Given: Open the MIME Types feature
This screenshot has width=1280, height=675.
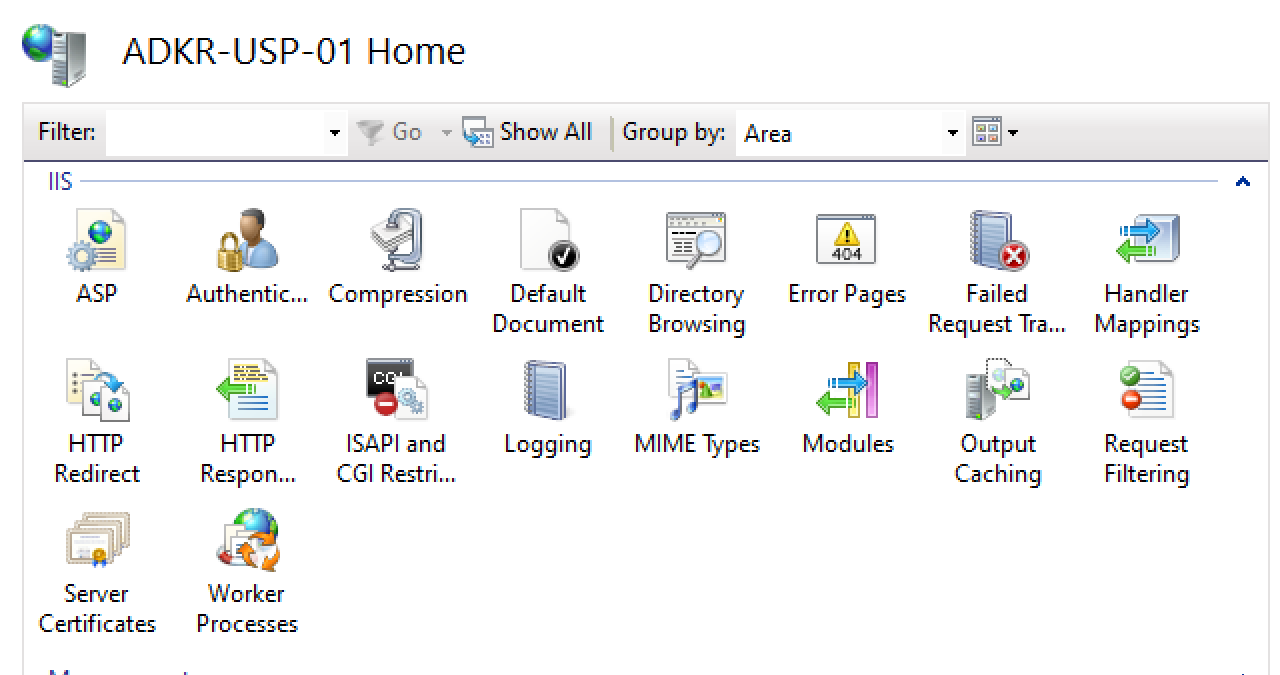Looking at the screenshot, I should click(696, 391).
